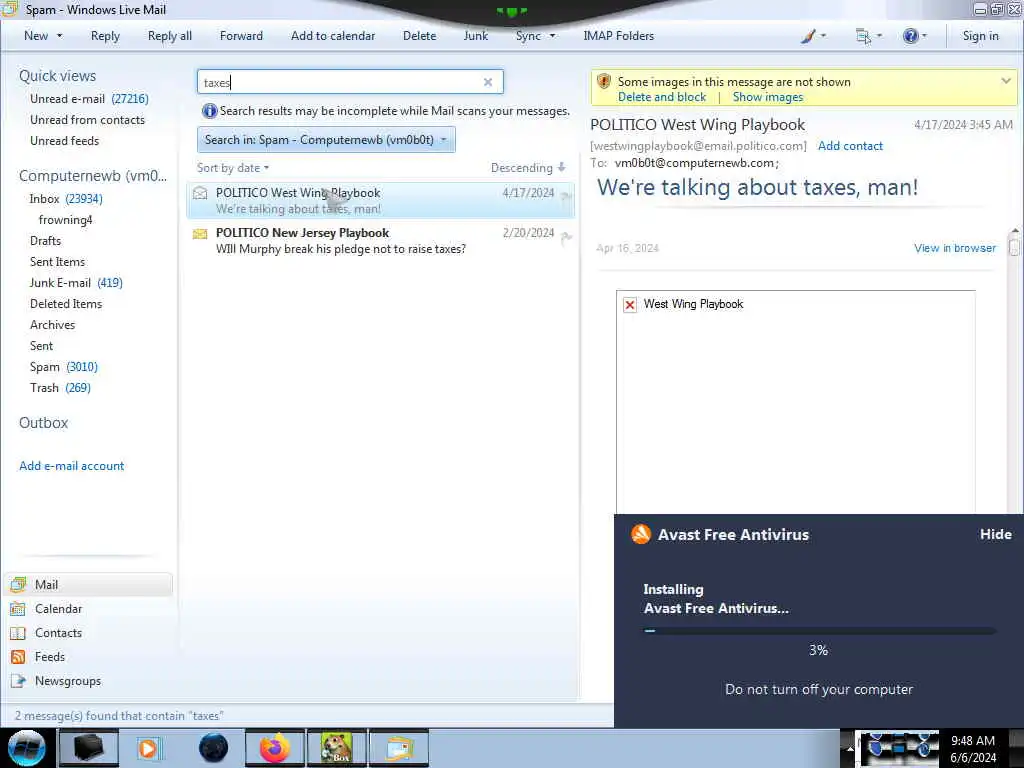The width and height of the screenshot is (1024, 768).
Task: Delete the selected message
Action: click(x=419, y=36)
